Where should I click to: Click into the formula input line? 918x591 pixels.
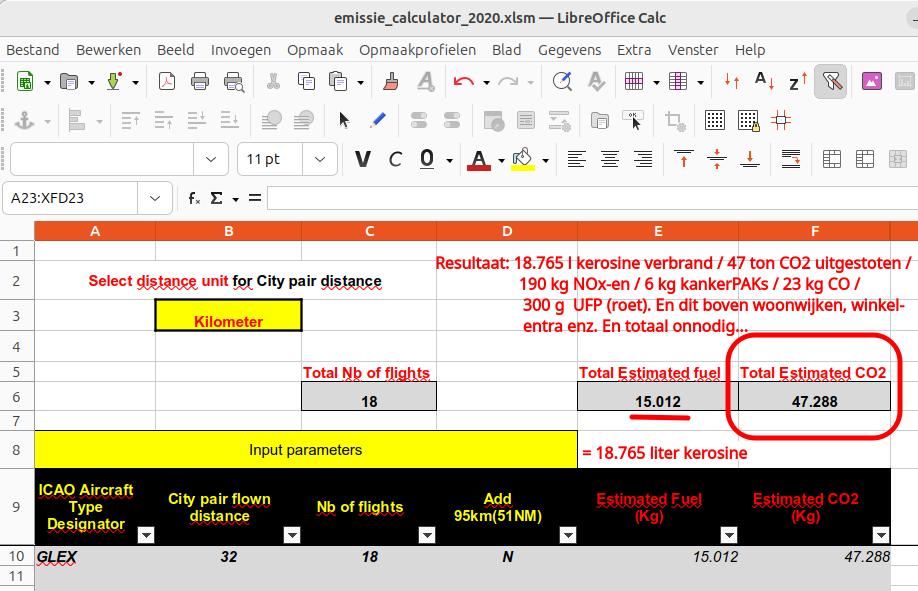(590, 198)
